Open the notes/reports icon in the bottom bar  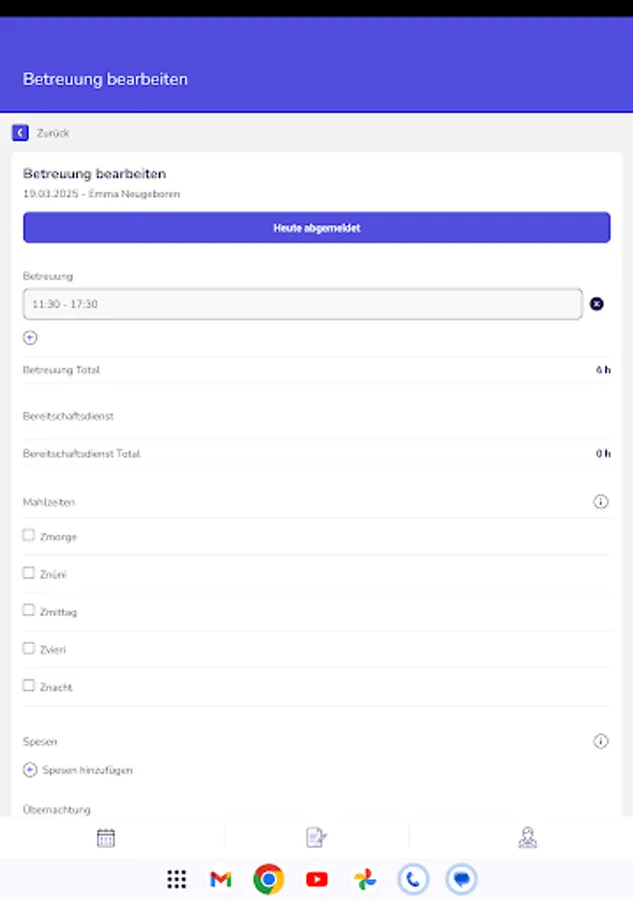pos(316,837)
